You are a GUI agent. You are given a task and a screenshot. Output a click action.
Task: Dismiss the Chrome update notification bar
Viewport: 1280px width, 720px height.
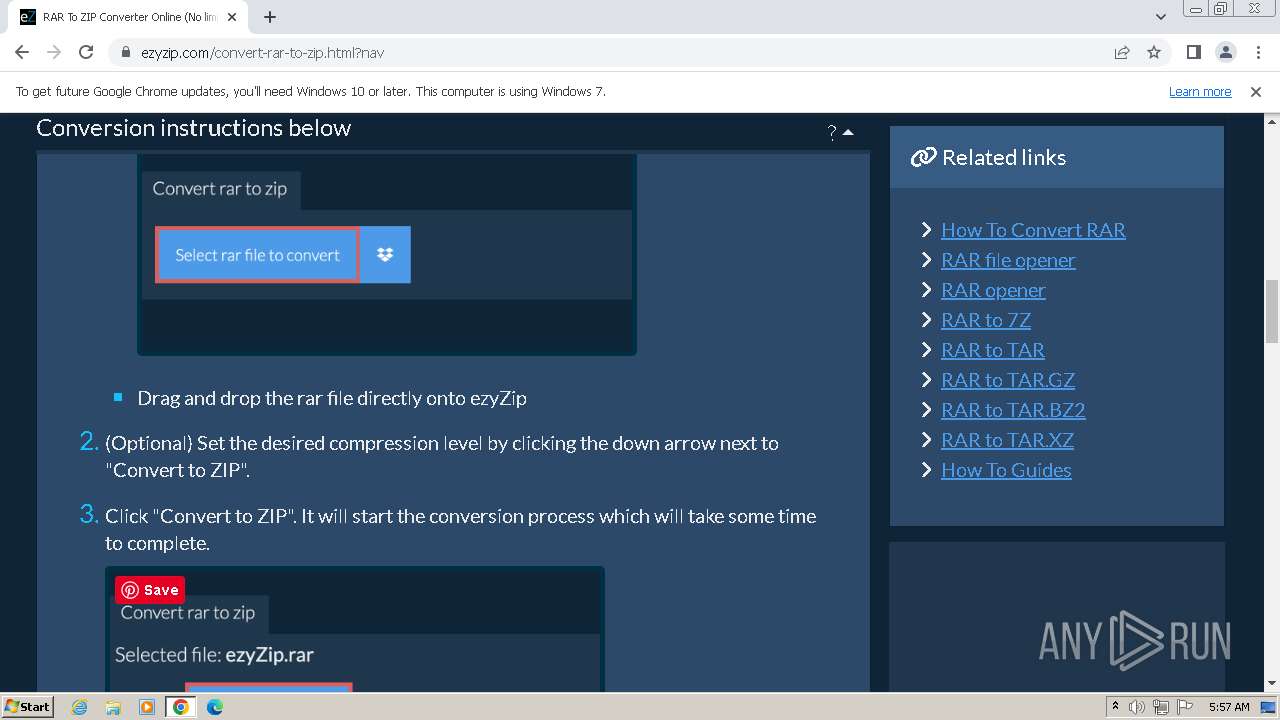click(x=1256, y=91)
